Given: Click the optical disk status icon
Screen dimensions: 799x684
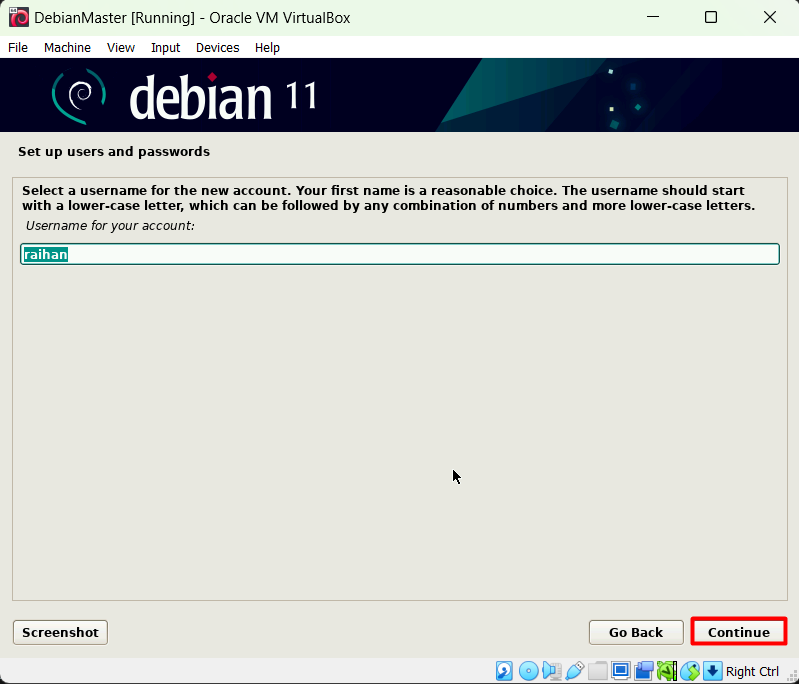Looking at the screenshot, I should click(x=528, y=671).
